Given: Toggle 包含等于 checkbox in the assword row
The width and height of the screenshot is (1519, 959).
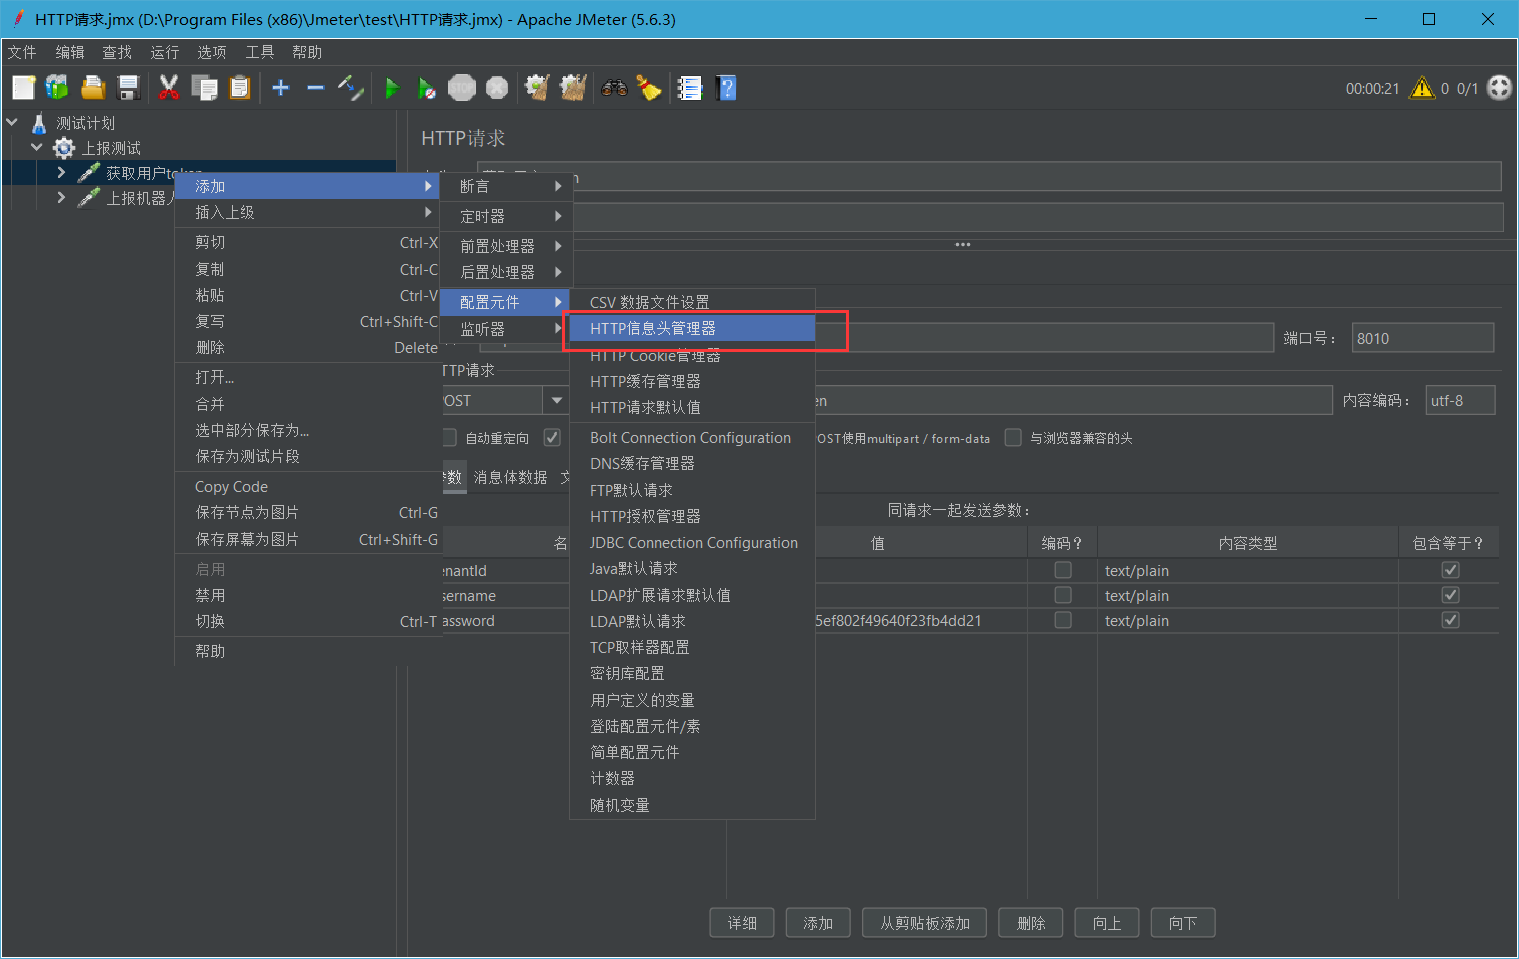Looking at the screenshot, I should pyautogui.click(x=1450, y=620).
